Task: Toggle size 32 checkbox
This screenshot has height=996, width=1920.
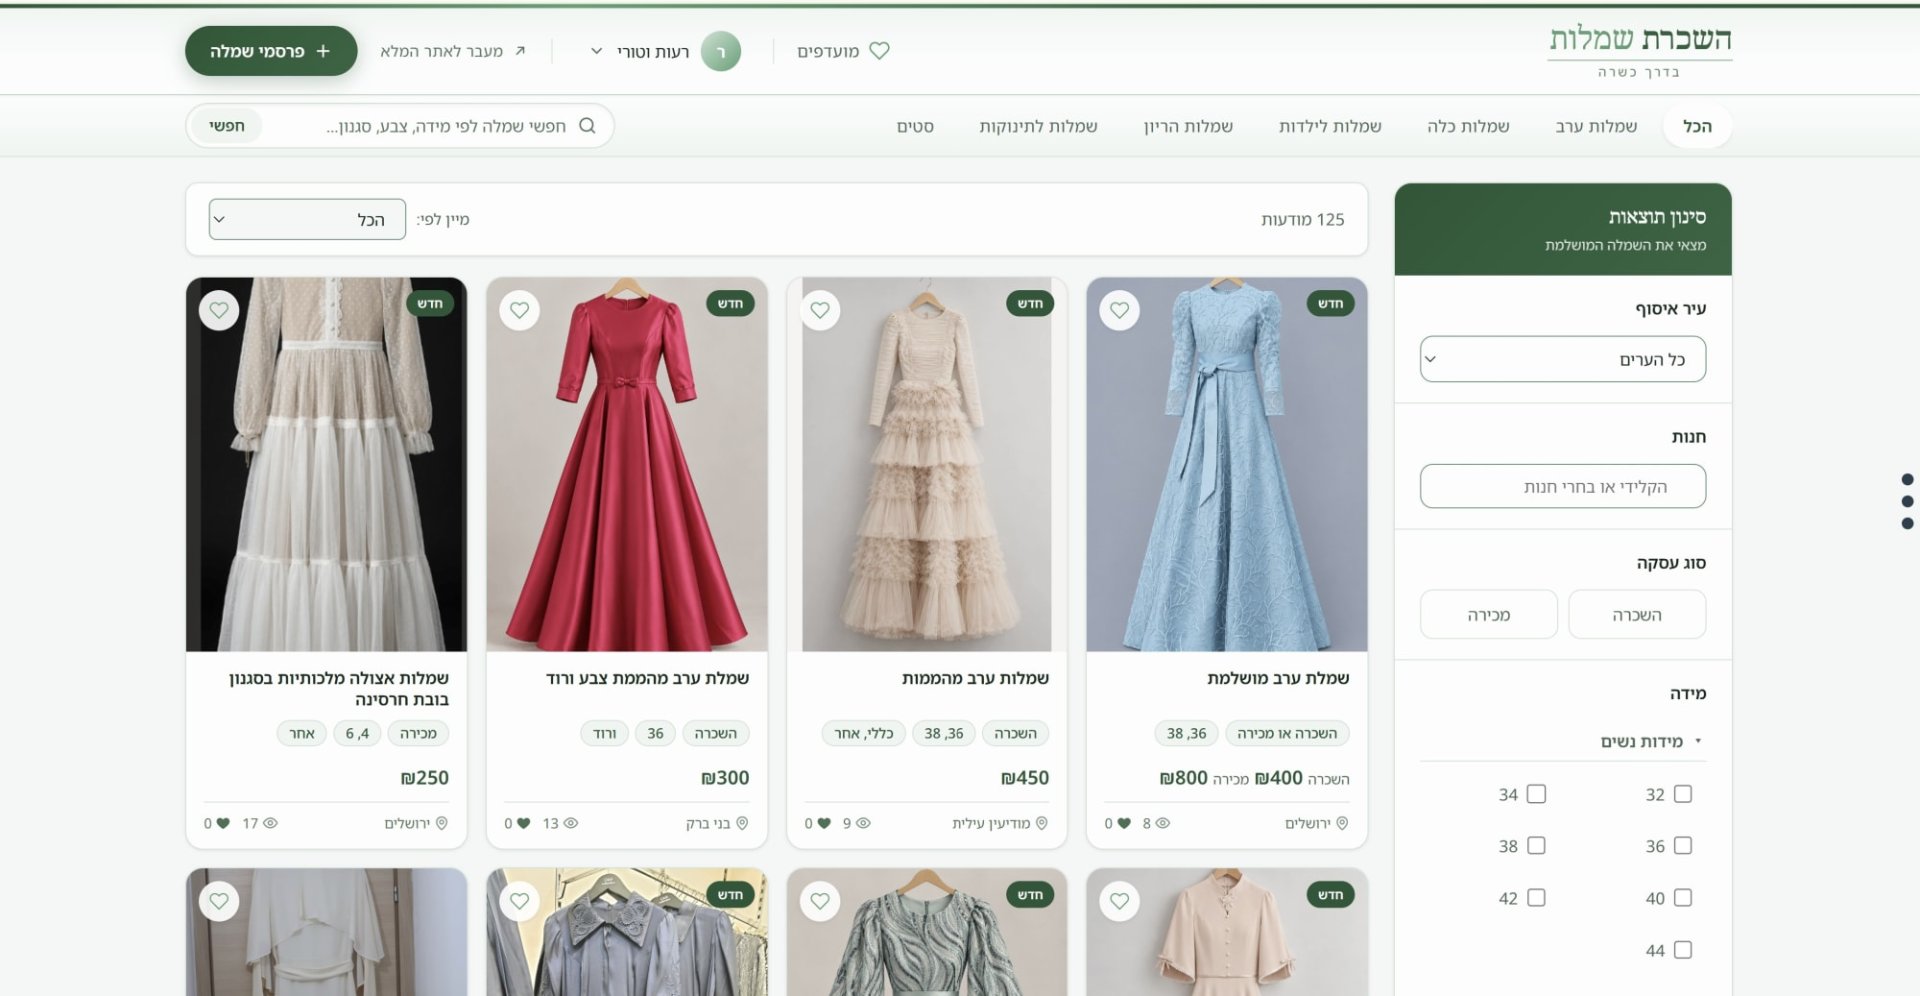Action: 1683,794
